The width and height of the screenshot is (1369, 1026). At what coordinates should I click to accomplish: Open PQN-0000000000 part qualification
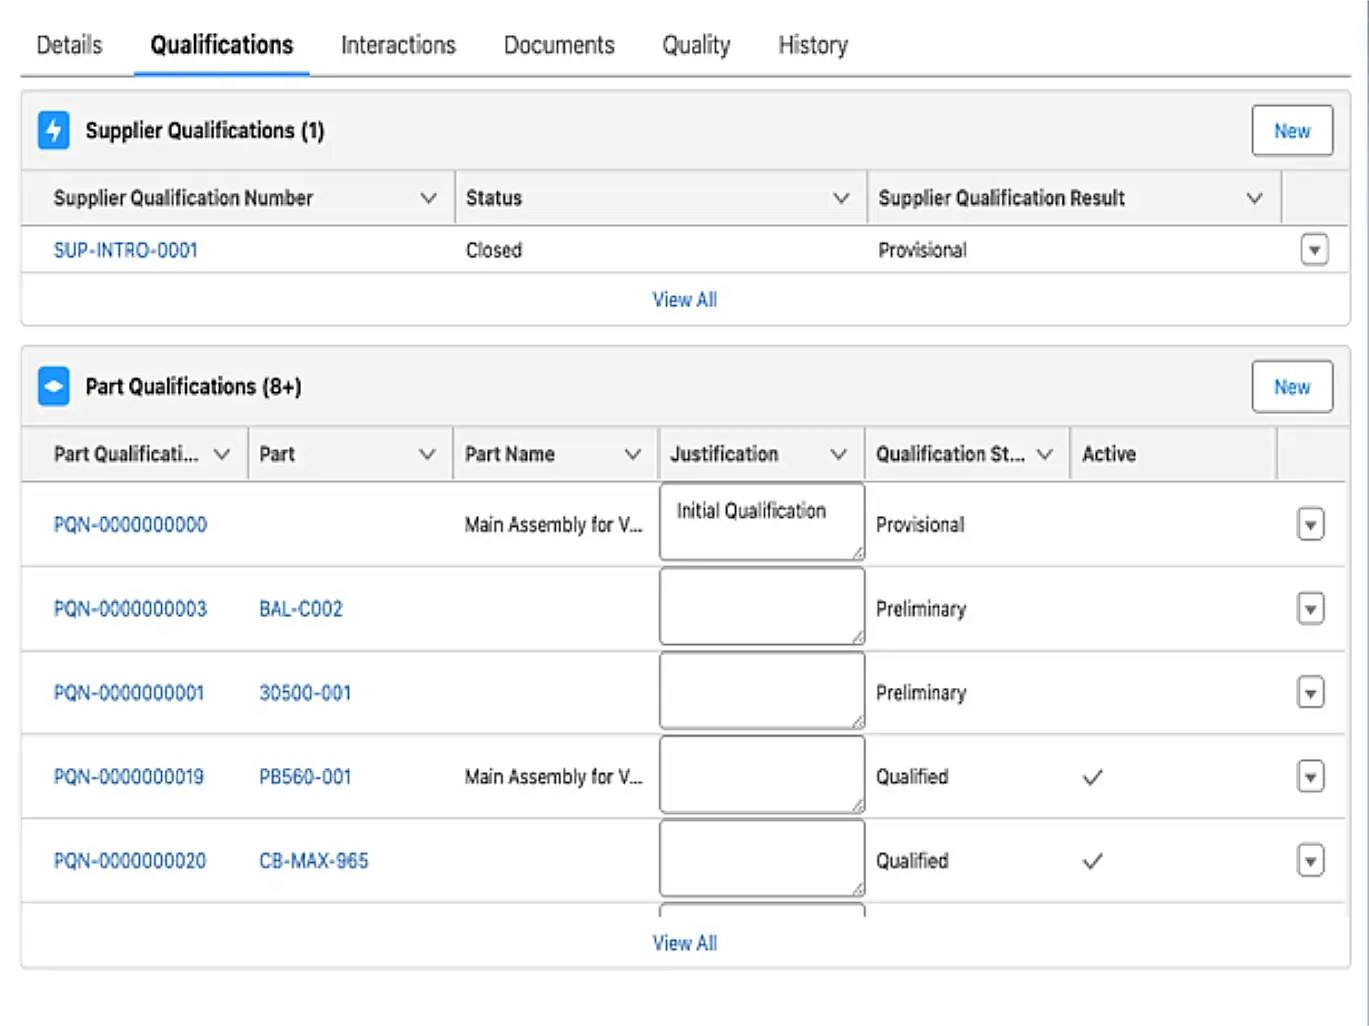pyautogui.click(x=130, y=524)
